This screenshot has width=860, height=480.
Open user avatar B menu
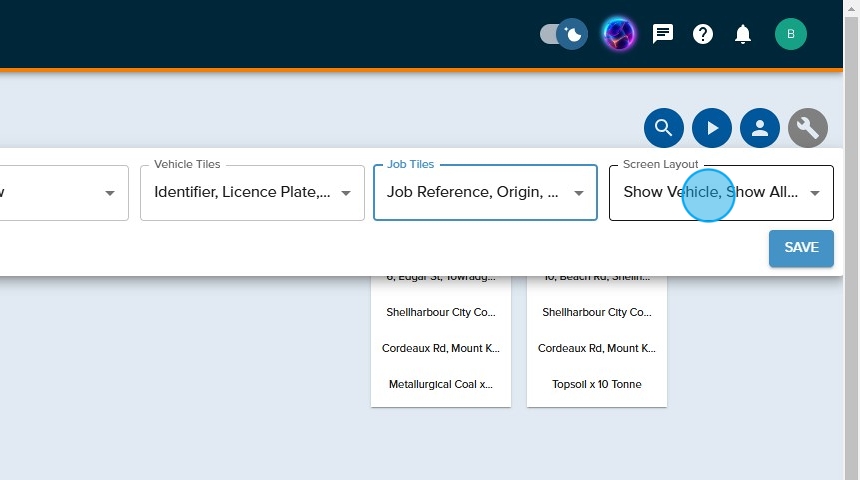(790, 34)
